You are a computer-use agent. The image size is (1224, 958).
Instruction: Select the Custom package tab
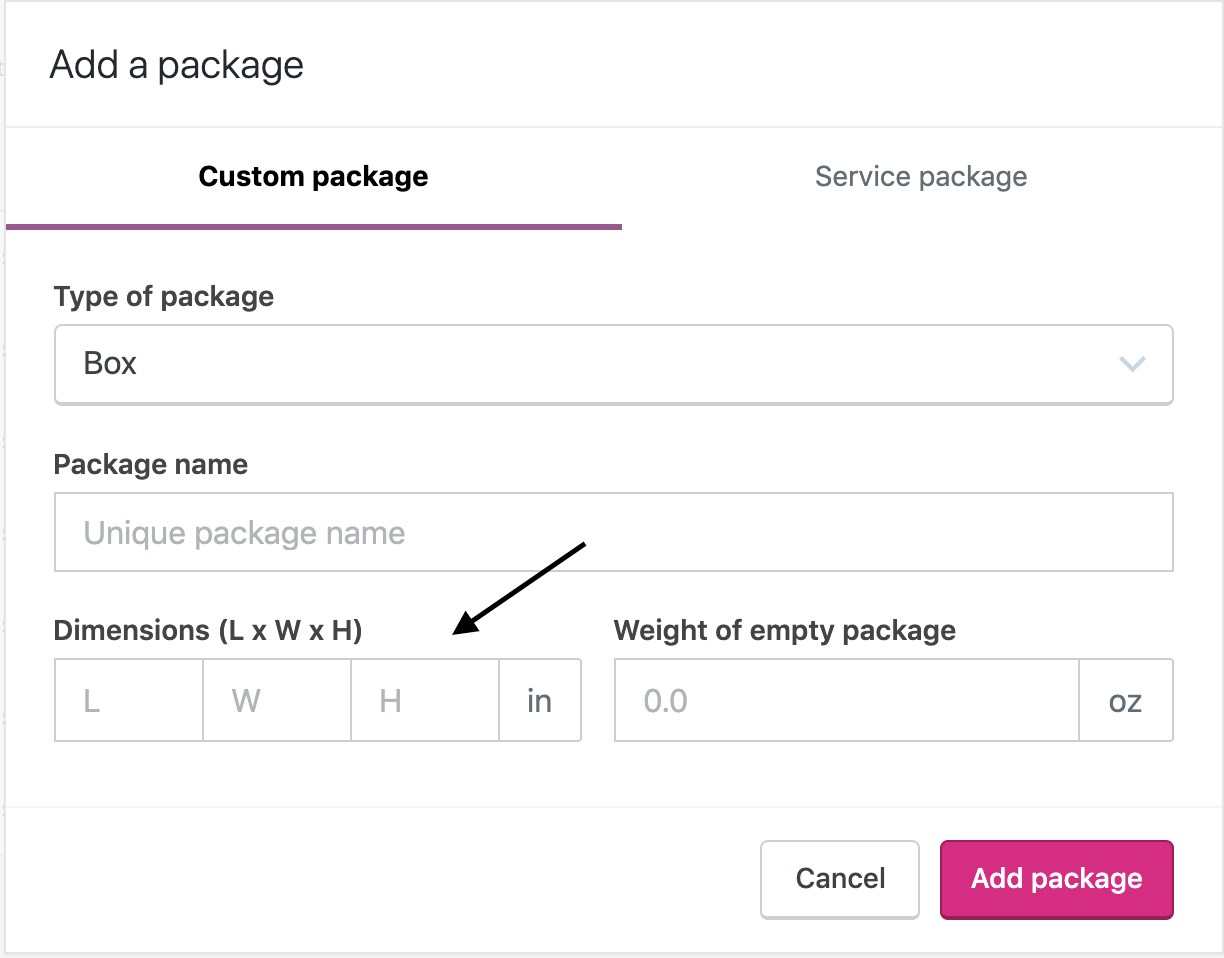(313, 176)
